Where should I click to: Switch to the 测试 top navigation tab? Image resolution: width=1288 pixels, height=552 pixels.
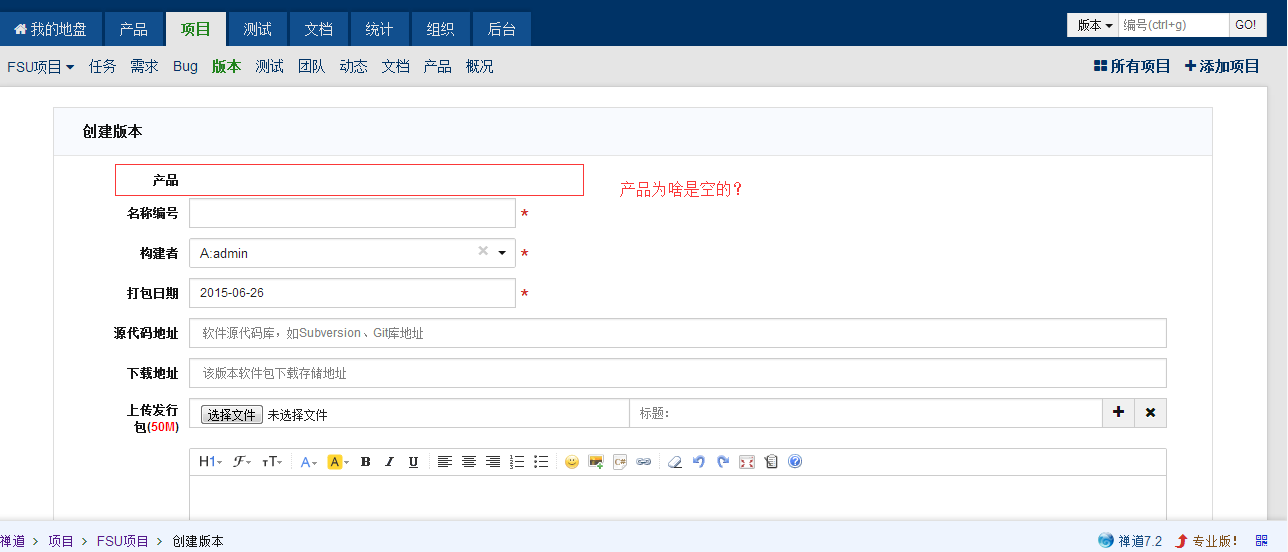point(257,29)
